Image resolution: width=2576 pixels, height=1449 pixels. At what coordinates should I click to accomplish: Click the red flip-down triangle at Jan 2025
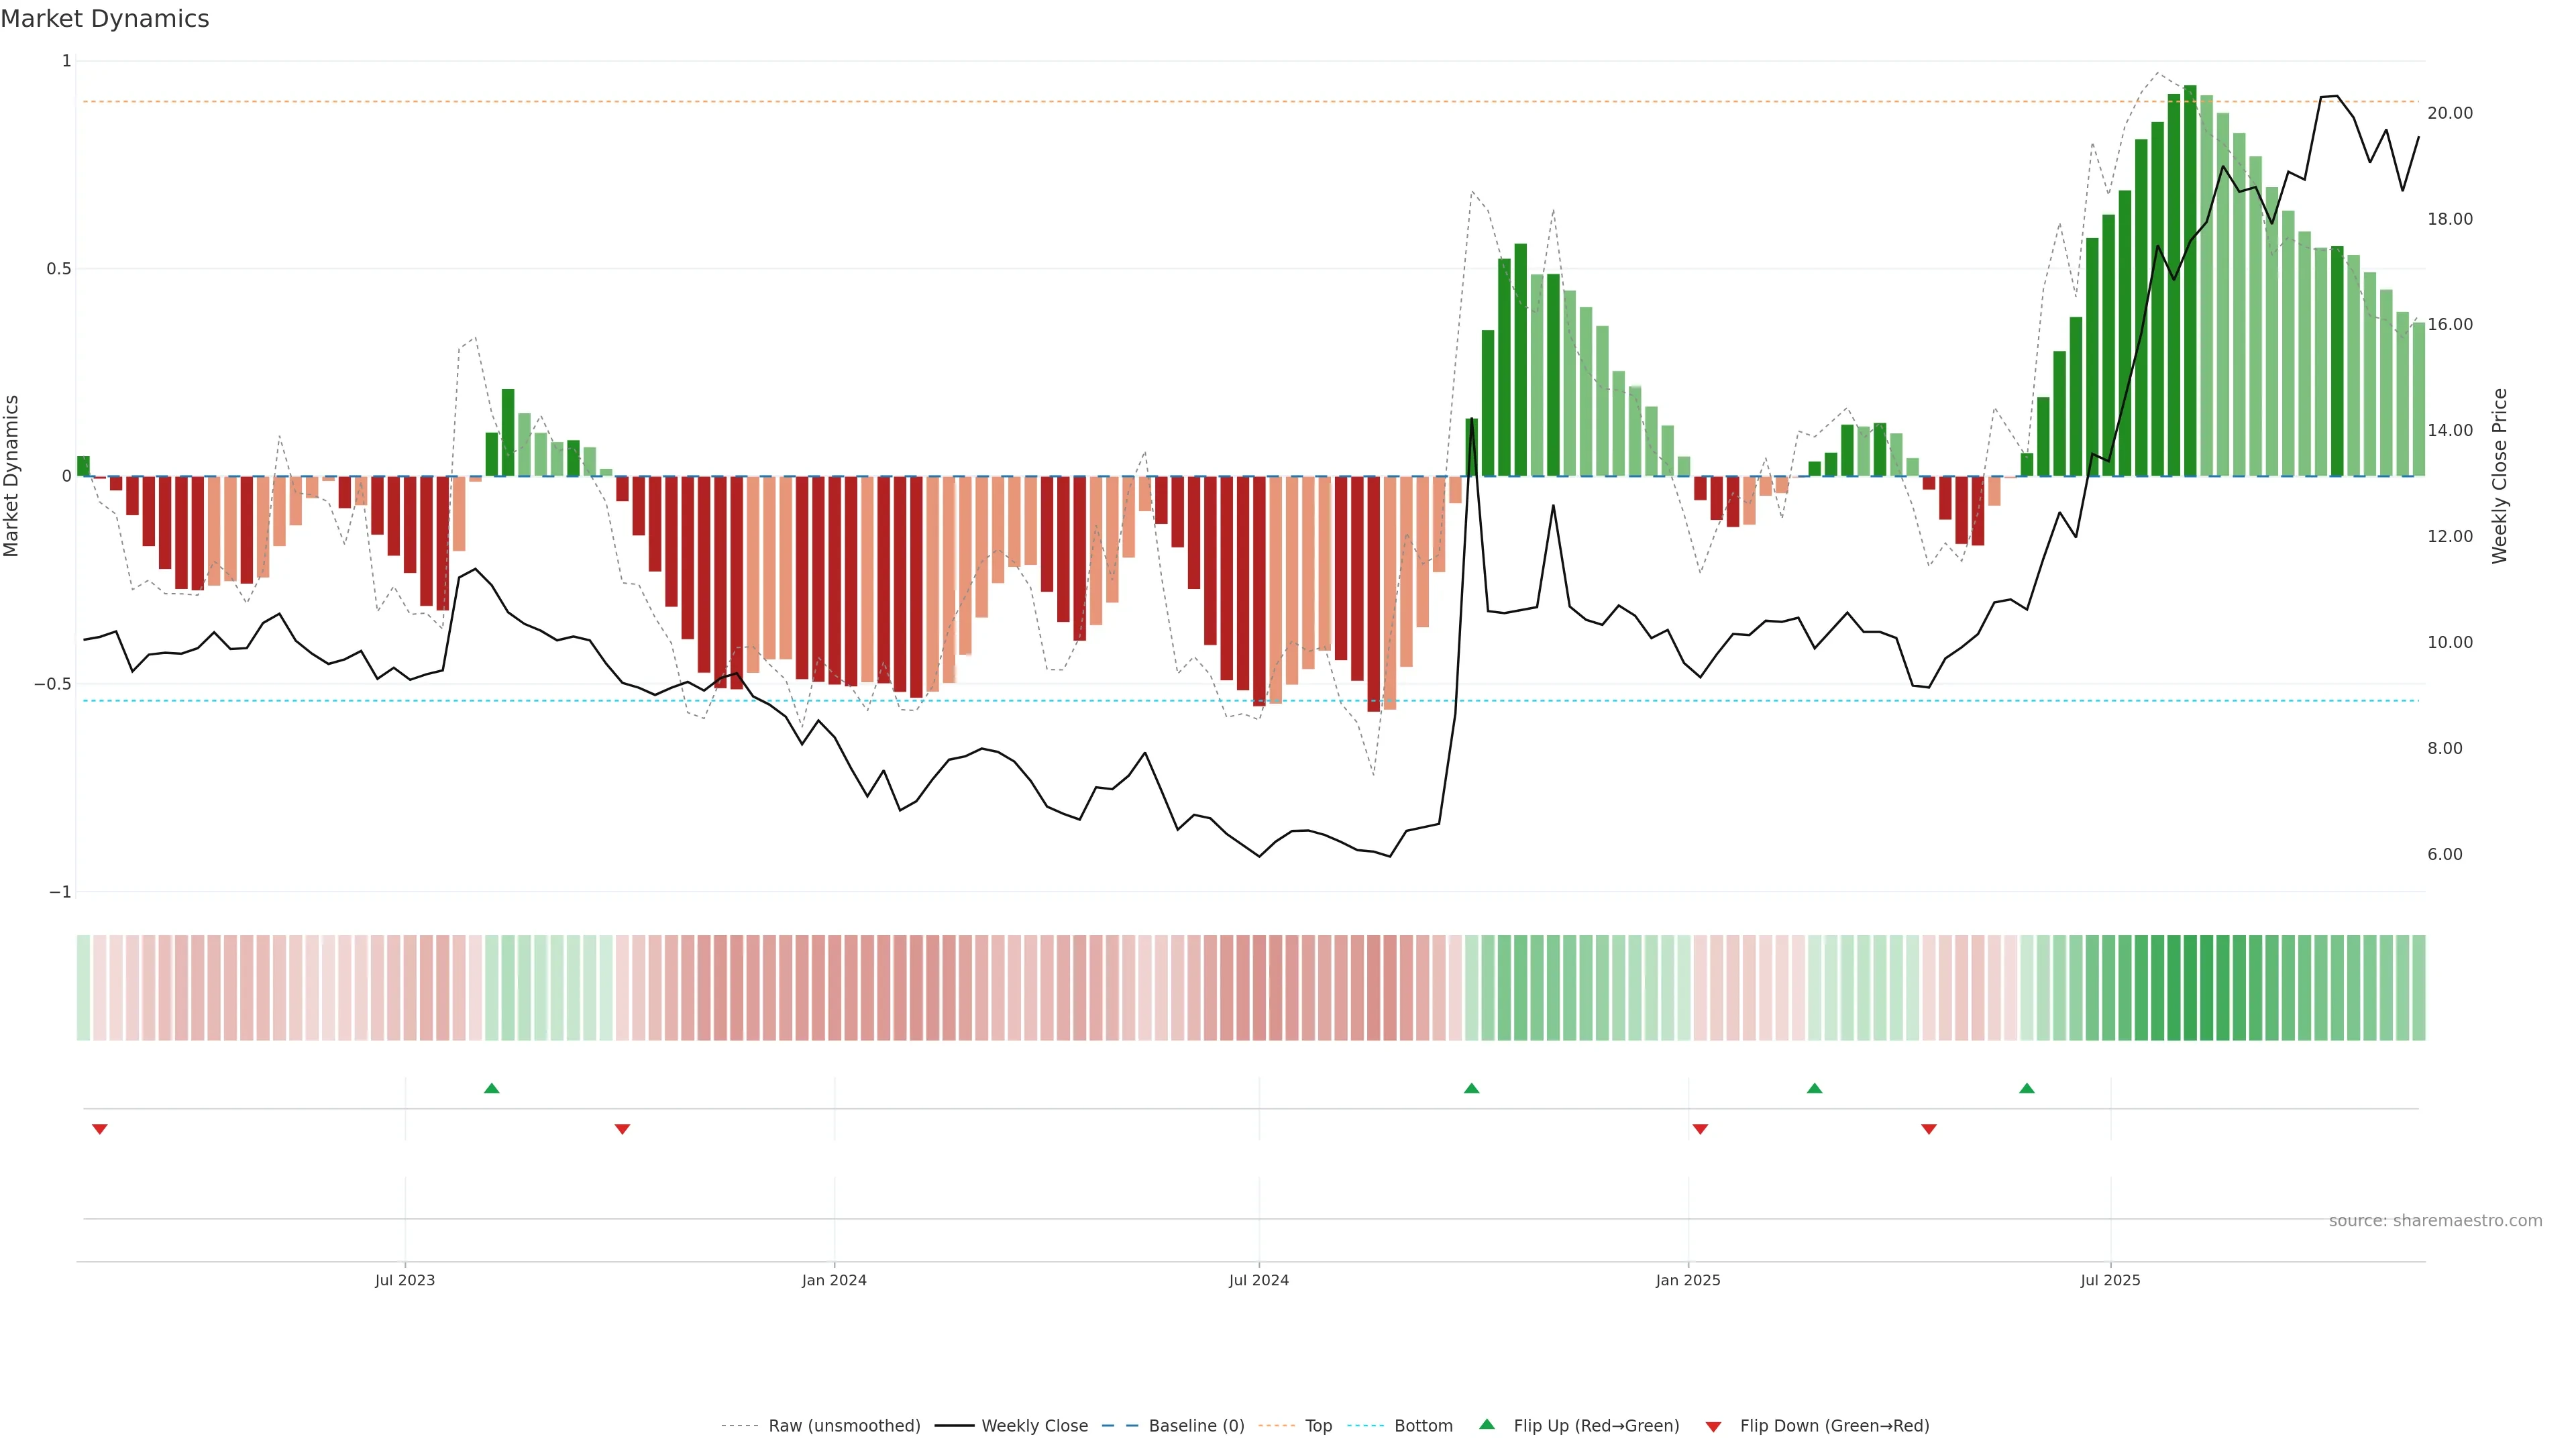(x=1700, y=1129)
